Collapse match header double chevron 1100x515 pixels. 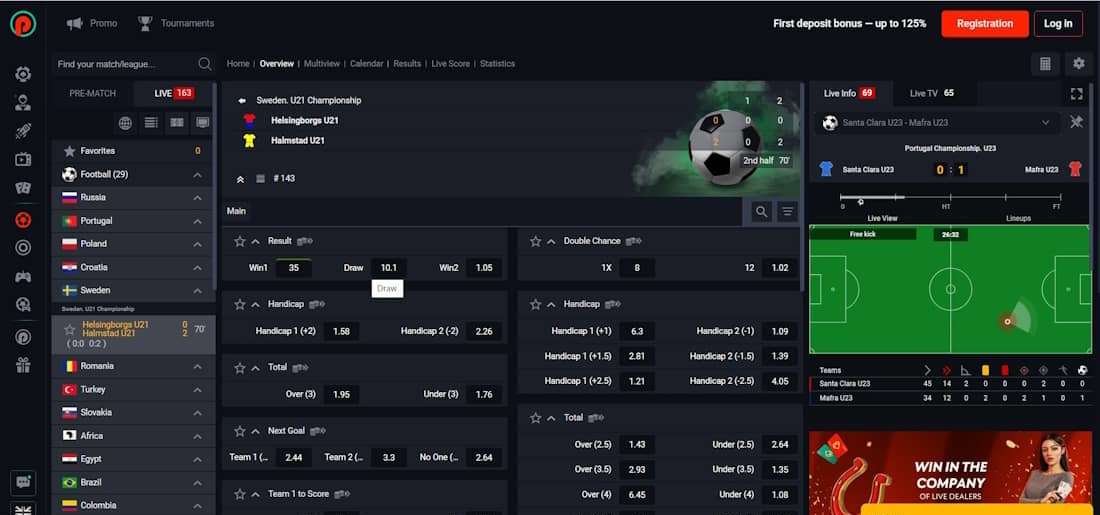(x=240, y=179)
